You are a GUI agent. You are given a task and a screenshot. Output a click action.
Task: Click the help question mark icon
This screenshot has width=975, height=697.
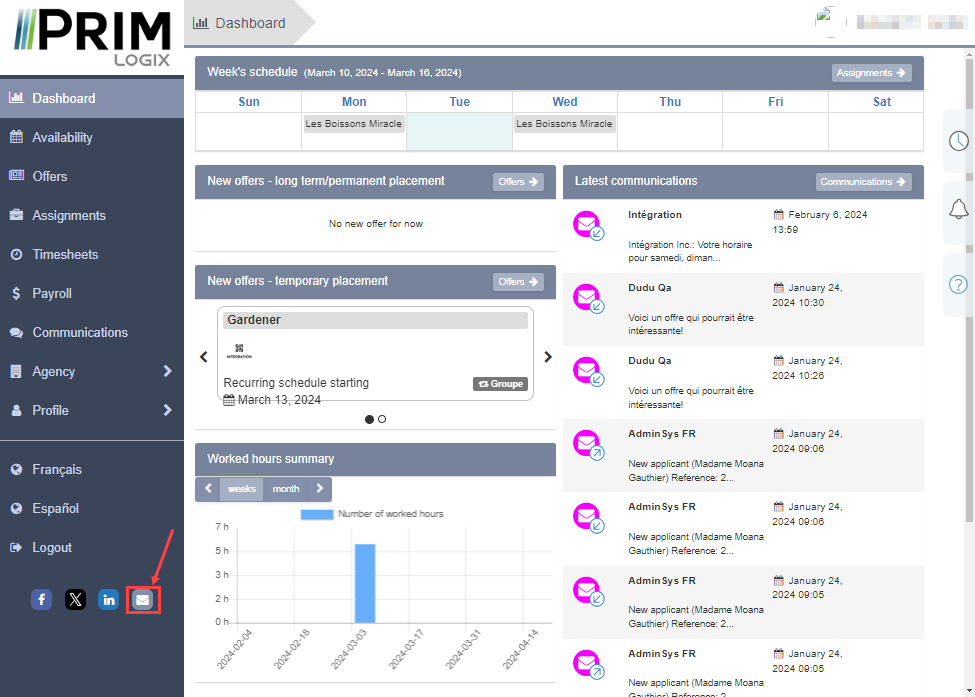(958, 284)
